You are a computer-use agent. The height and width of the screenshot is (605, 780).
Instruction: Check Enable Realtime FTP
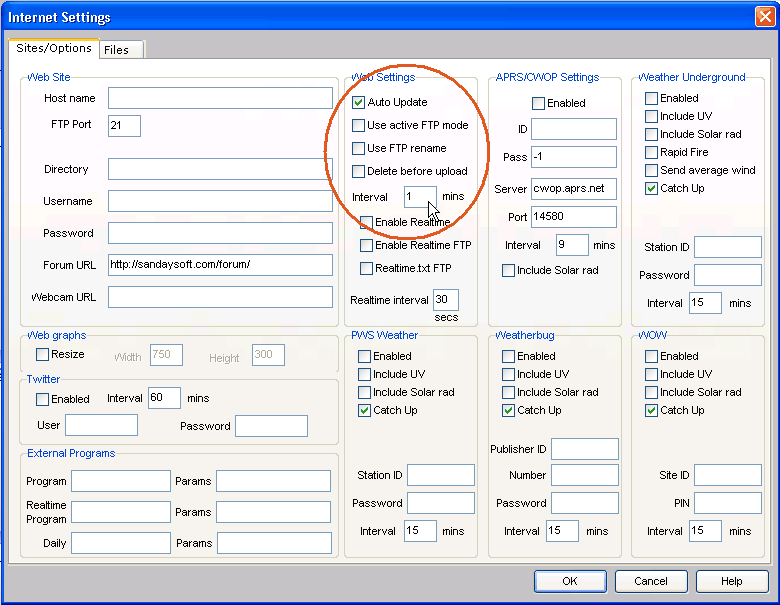366,245
